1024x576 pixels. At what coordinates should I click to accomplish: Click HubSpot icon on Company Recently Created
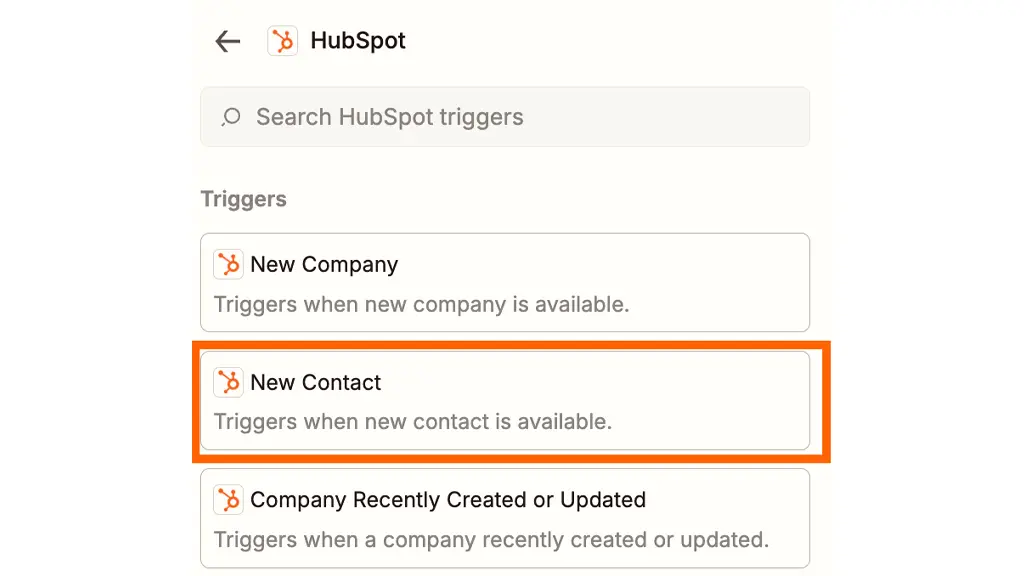point(229,500)
